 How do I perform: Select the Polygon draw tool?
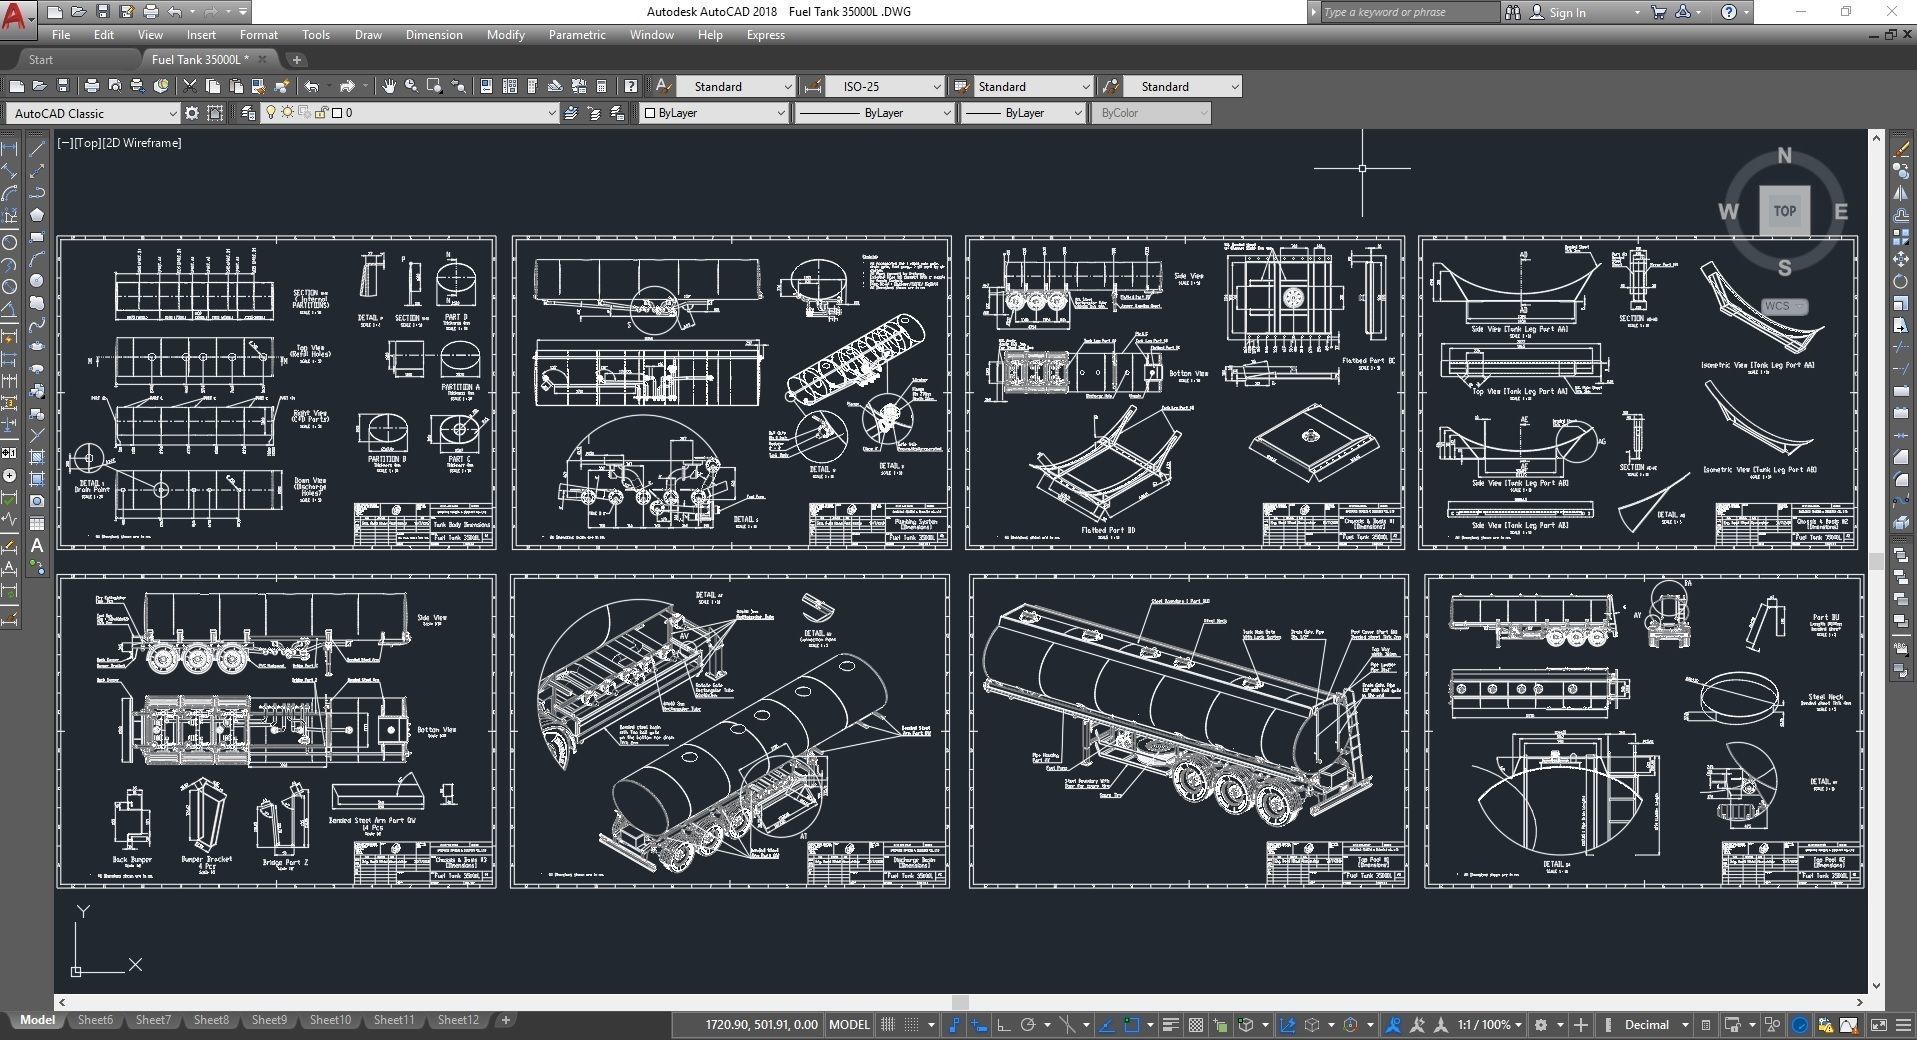pos(37,214)
